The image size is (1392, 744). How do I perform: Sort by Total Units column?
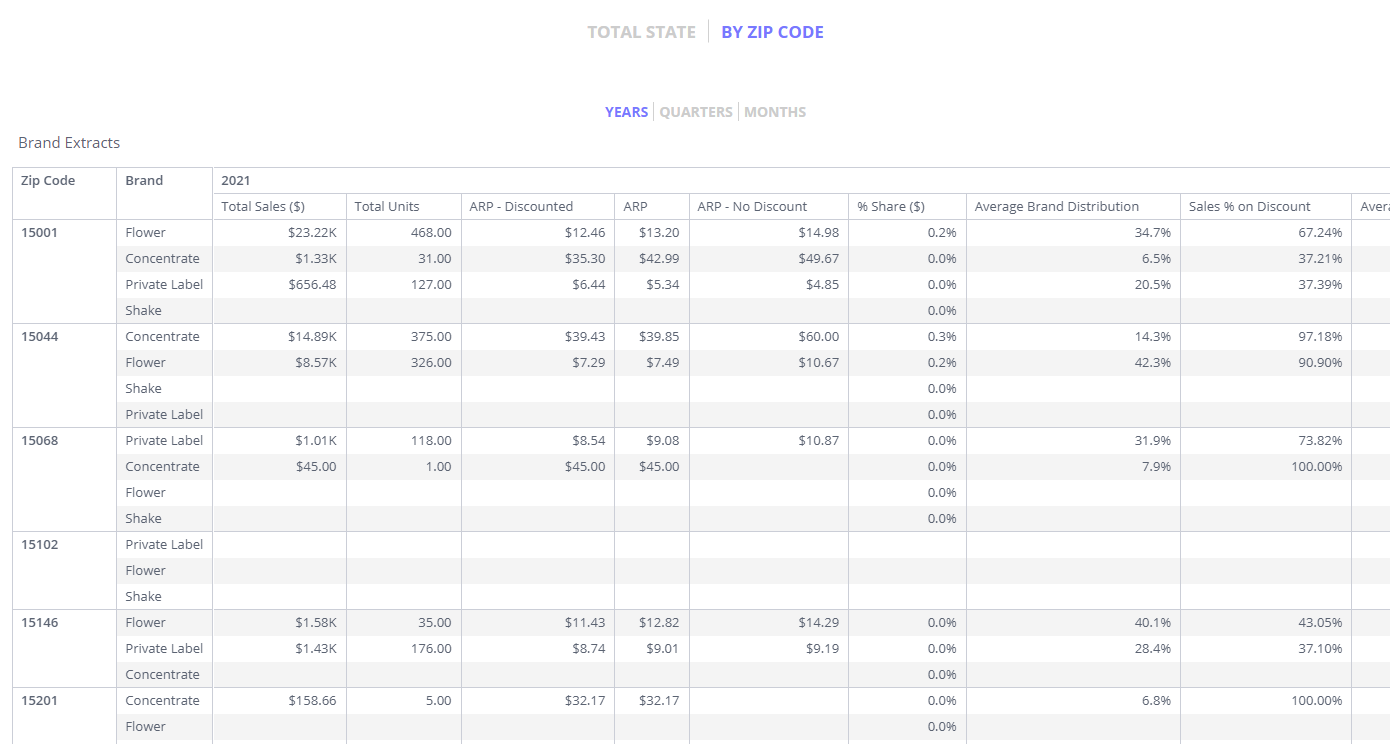point(387,207)
